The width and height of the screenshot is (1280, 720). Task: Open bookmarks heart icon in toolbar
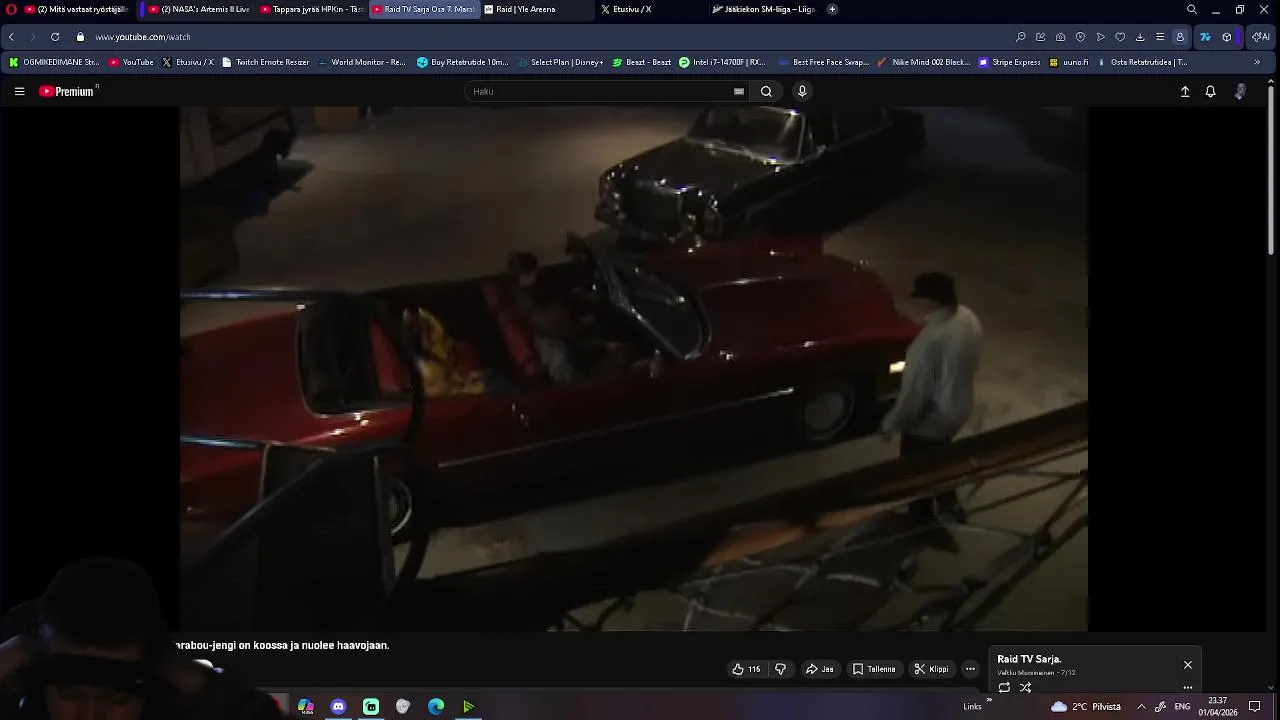[x=1120, y=37]
